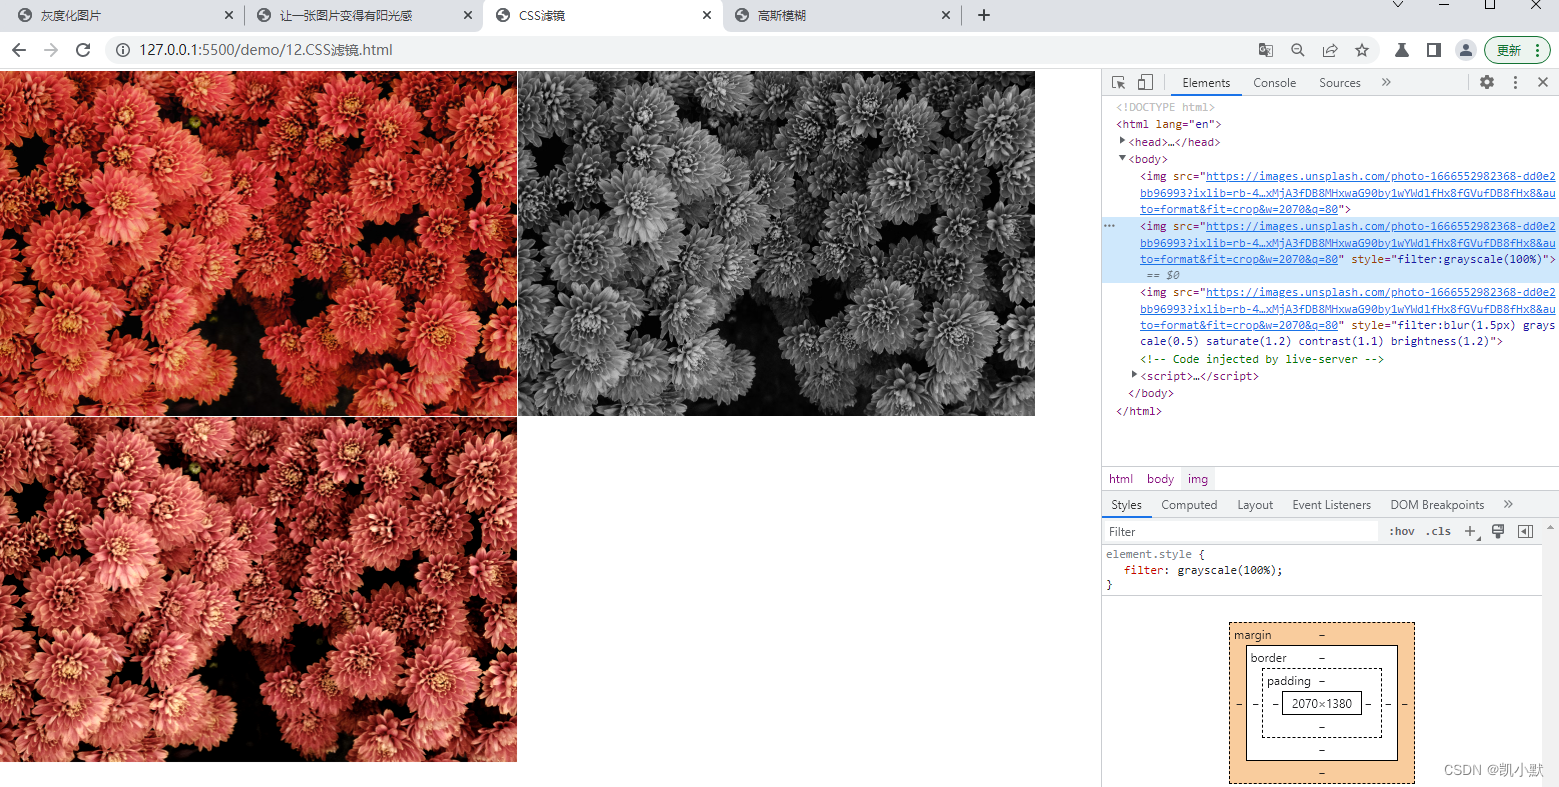
Task: Show more DevTools panels via the top chevron
Action: coord(1386,82)
